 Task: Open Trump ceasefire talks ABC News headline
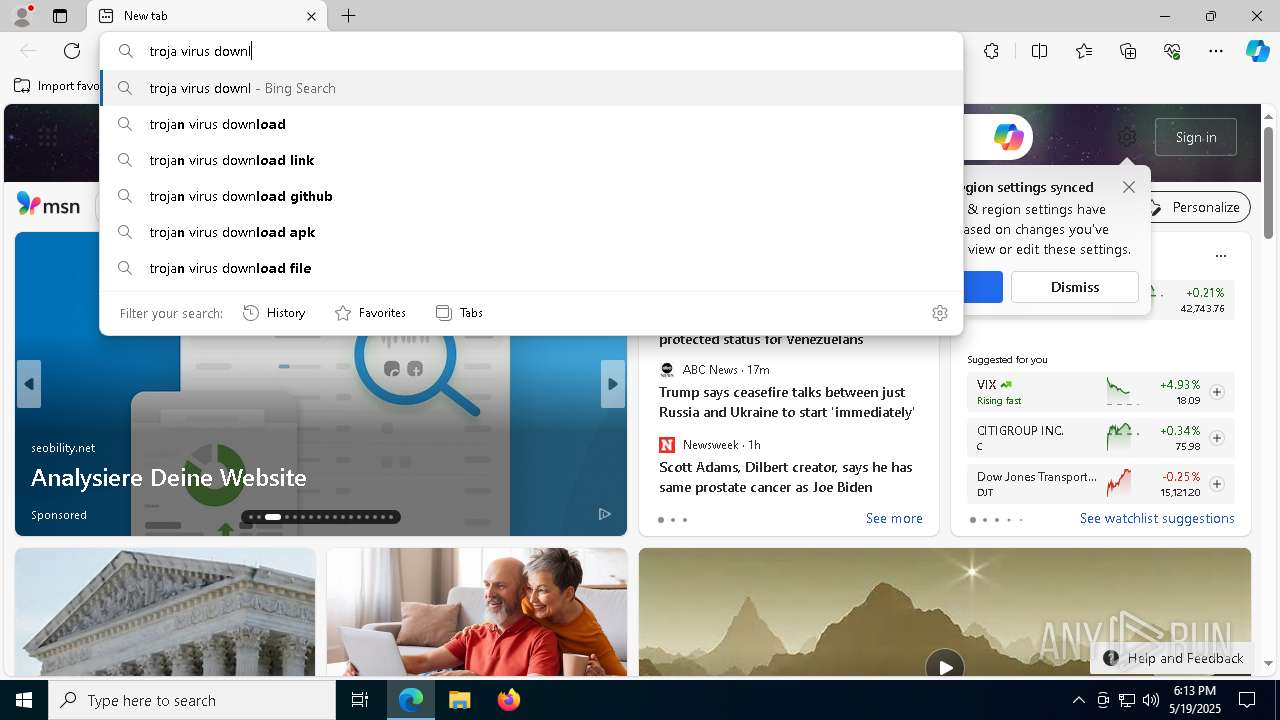[x=787, y=402]
